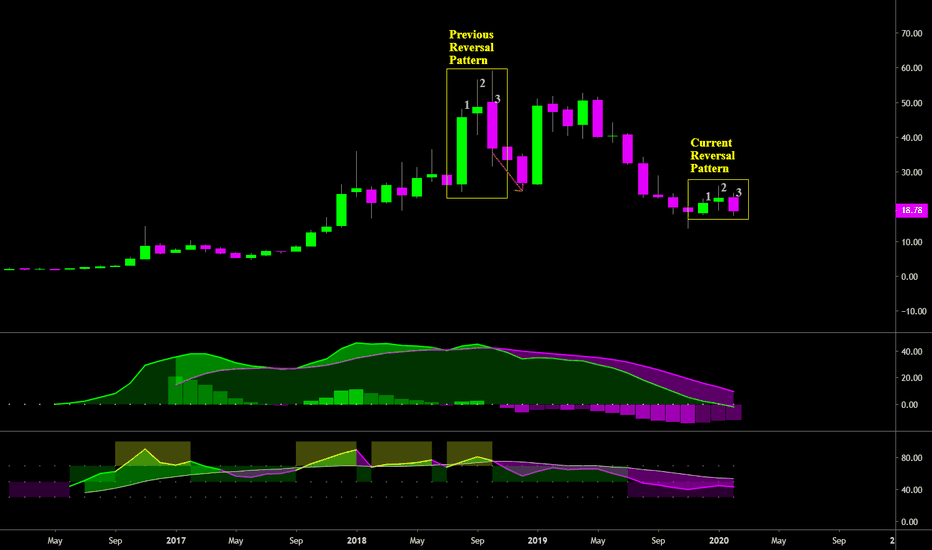Click the magenta candle labeled 3 in current pattern
932x550 pixels.
coord(734,205)
